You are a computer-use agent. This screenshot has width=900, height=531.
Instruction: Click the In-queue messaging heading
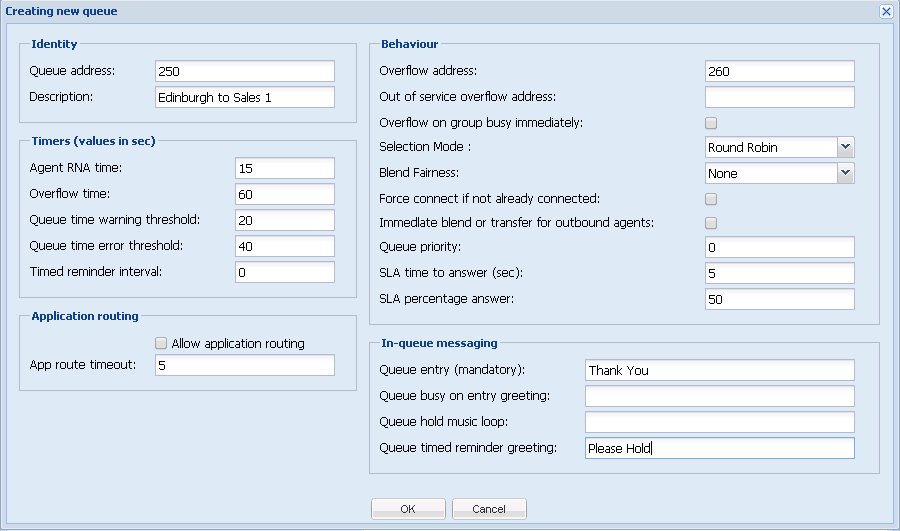439,343
